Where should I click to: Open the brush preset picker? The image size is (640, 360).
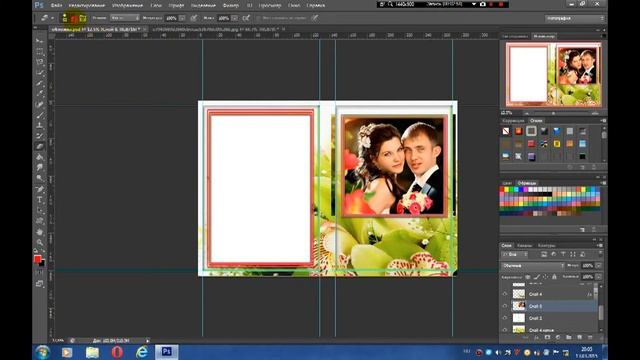click(x=69, y=18)
